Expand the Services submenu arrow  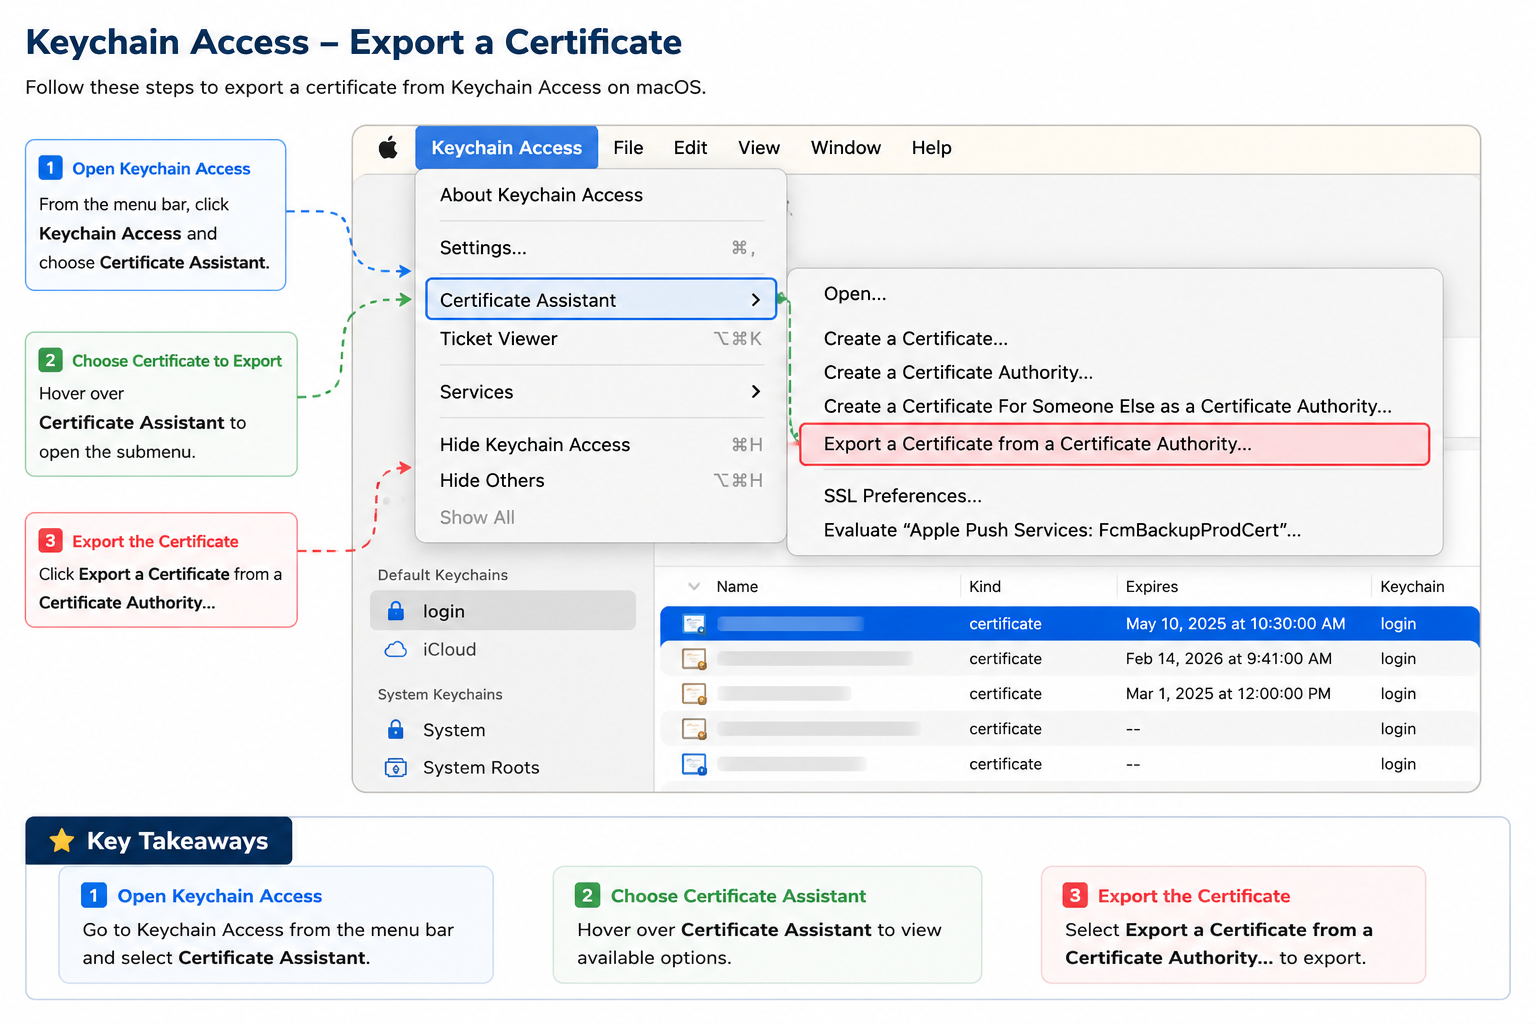pos(756,392)
